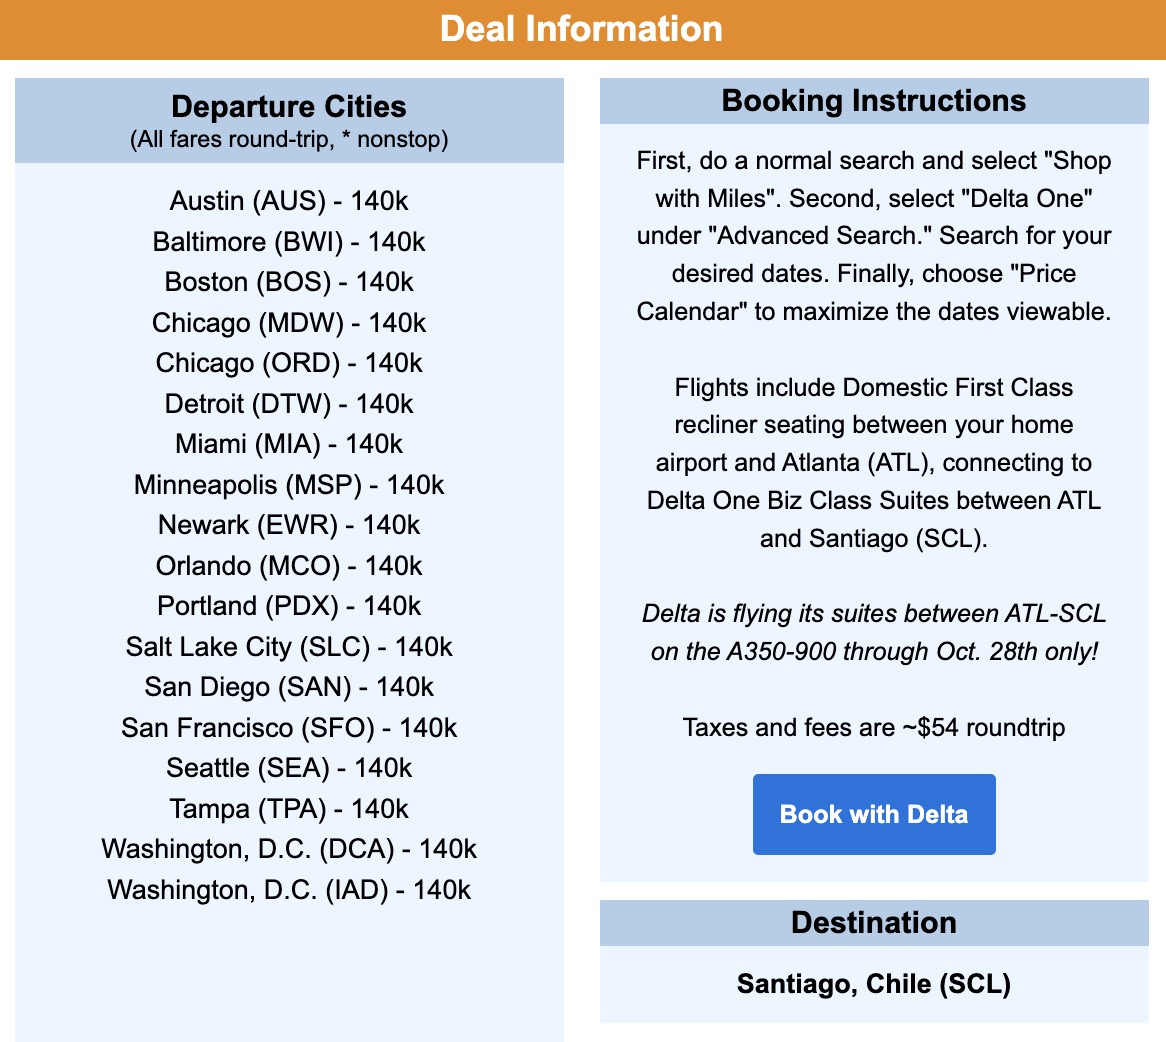Click the Book with Delta button
Viewport: 1166px width, 1042px height.
873,814
